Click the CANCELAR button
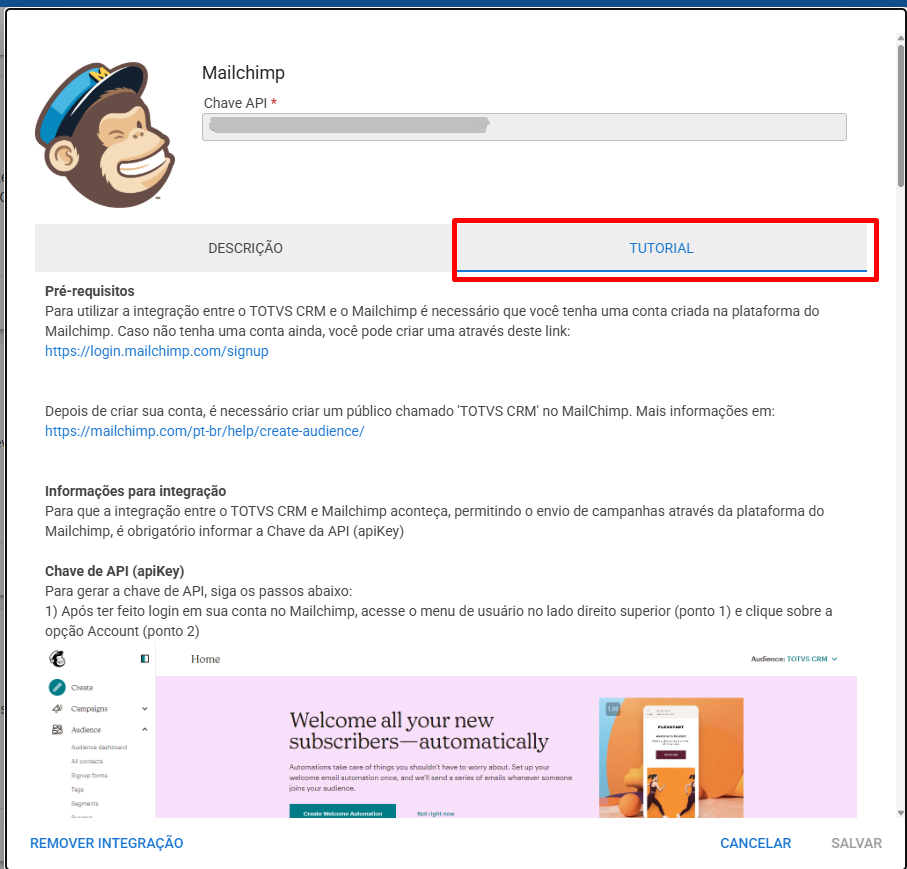Viewport: 907px width, 869px height. 755,843
